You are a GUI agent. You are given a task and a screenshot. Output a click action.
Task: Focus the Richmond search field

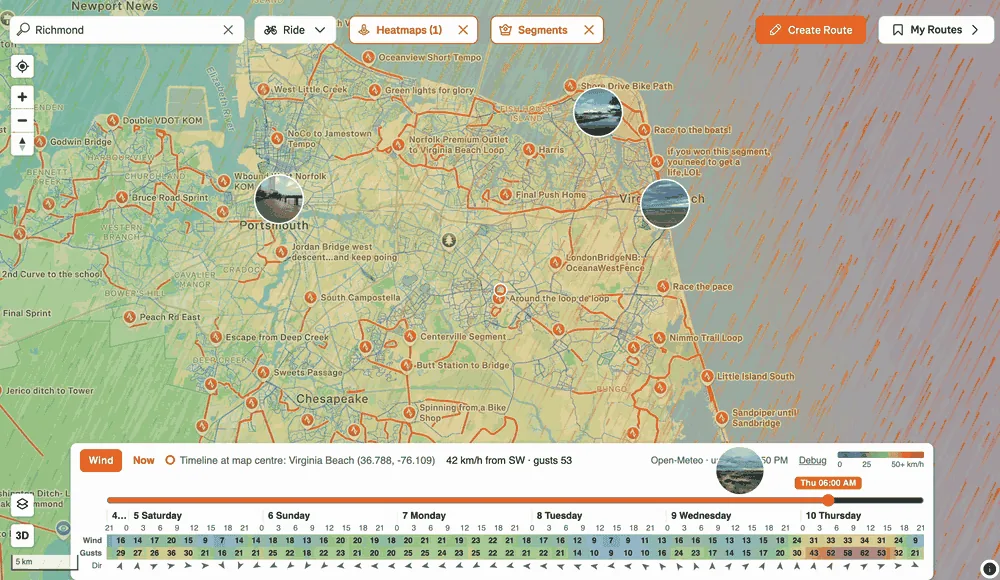(126, 30)
